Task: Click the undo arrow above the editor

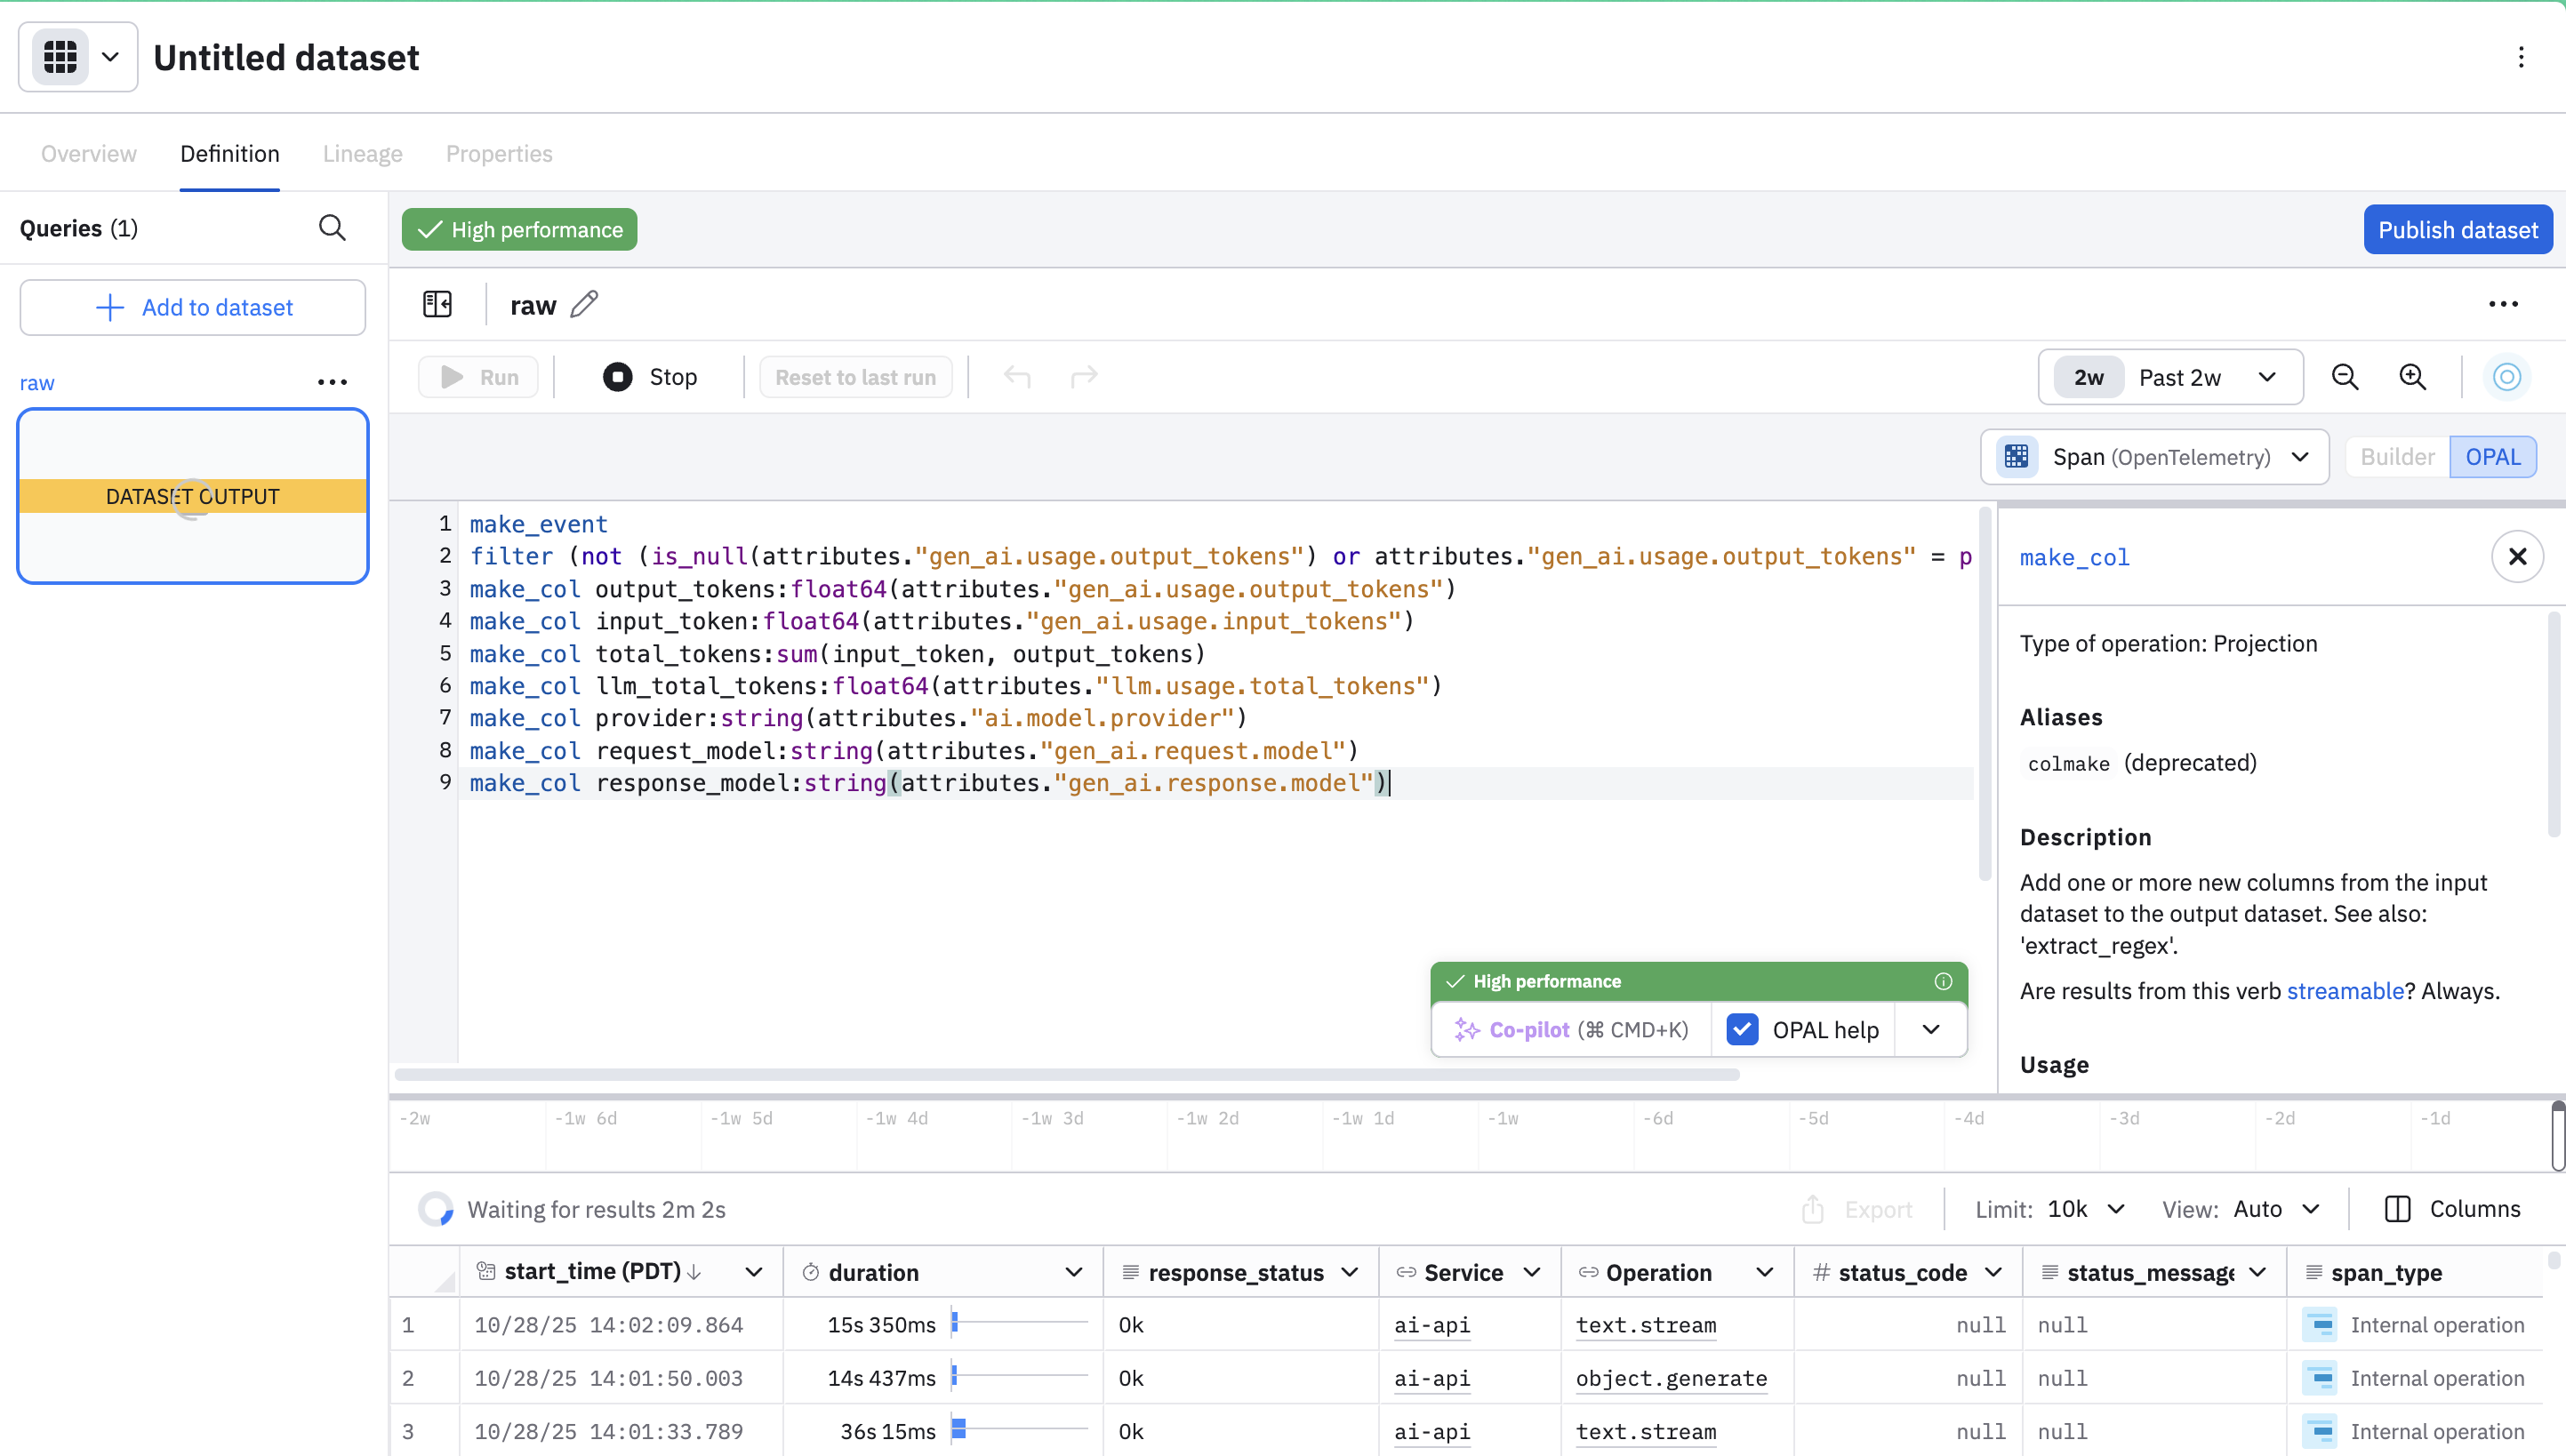Action: tap(1016, 376)
